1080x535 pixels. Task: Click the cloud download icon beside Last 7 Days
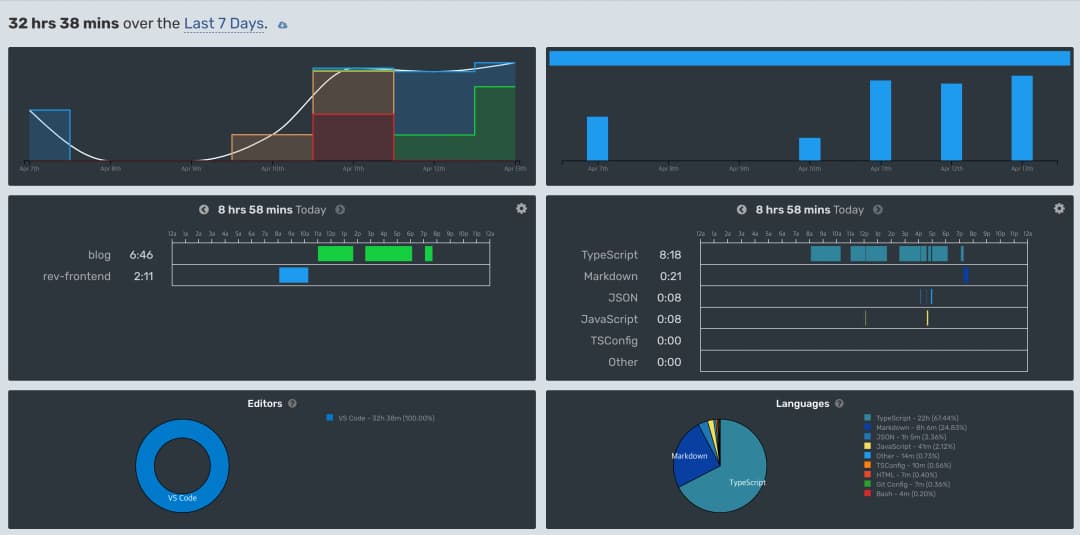282,25
